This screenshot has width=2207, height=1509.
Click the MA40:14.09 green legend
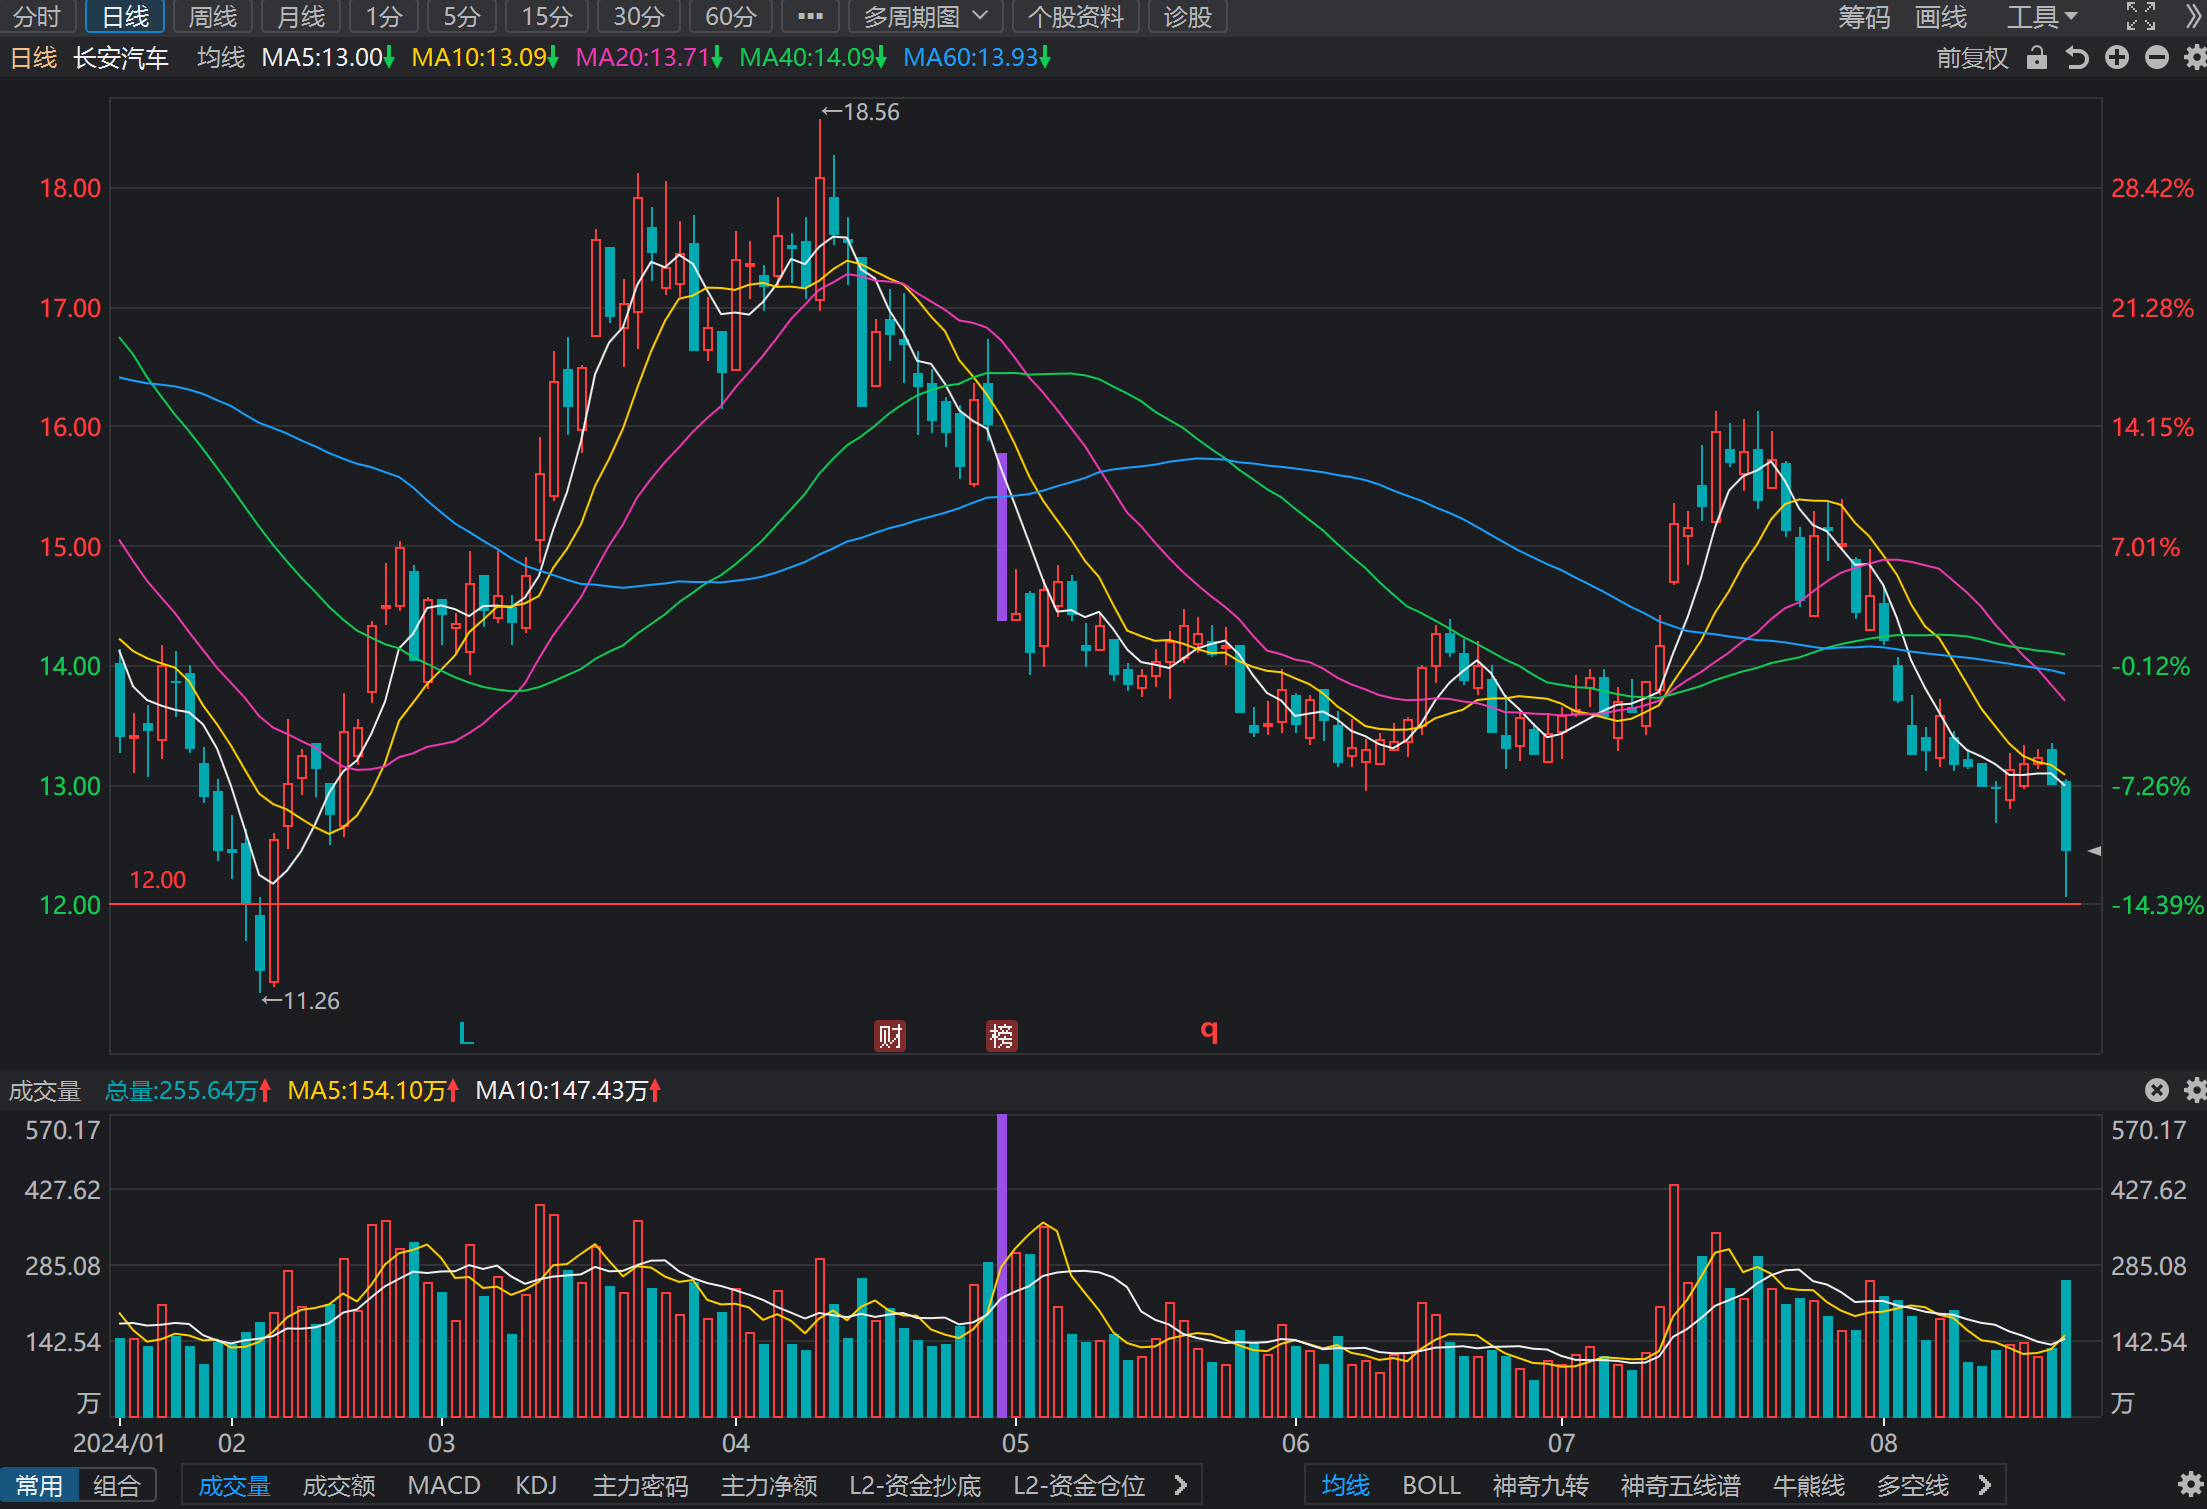[x=812, y=58]
